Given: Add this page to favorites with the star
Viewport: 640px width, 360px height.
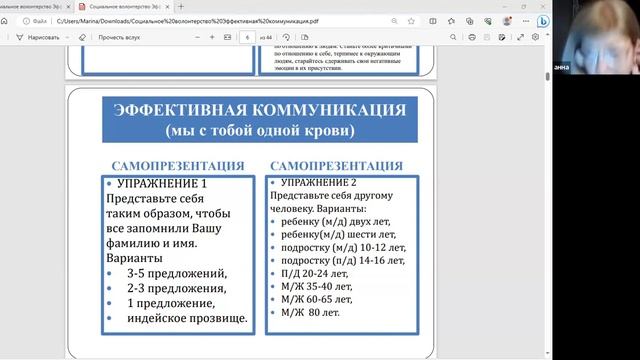Looking at the screenshot, I should pos(411,21).
